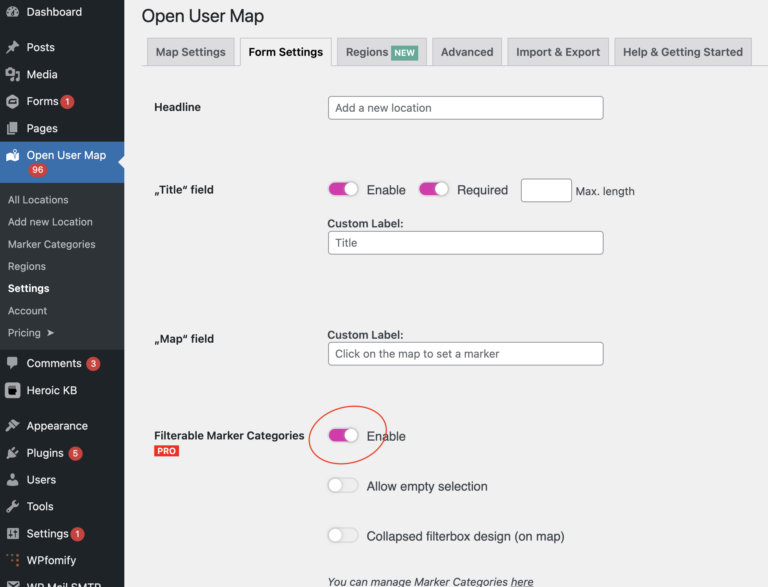Click the Headline input field
Image resolution: width=768 pixels, height=587 pixels.
point(465,108)
